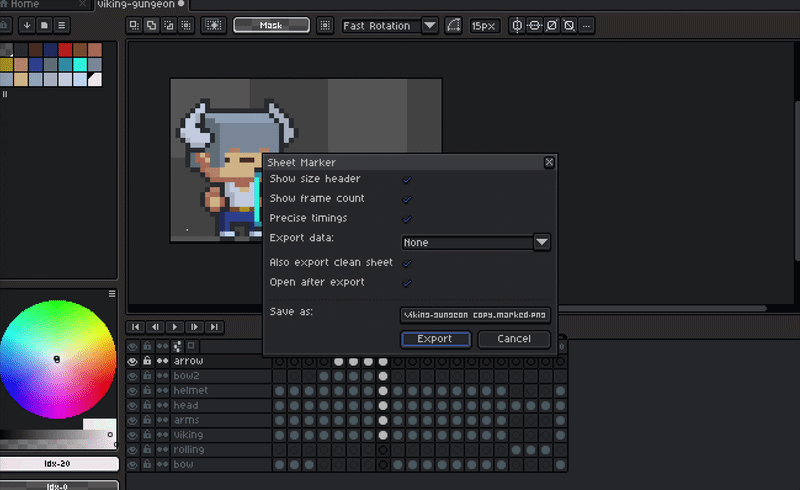Pick the cyan palette swatch
This screenshot has width=800, height=490.
[x=80, y=64]
